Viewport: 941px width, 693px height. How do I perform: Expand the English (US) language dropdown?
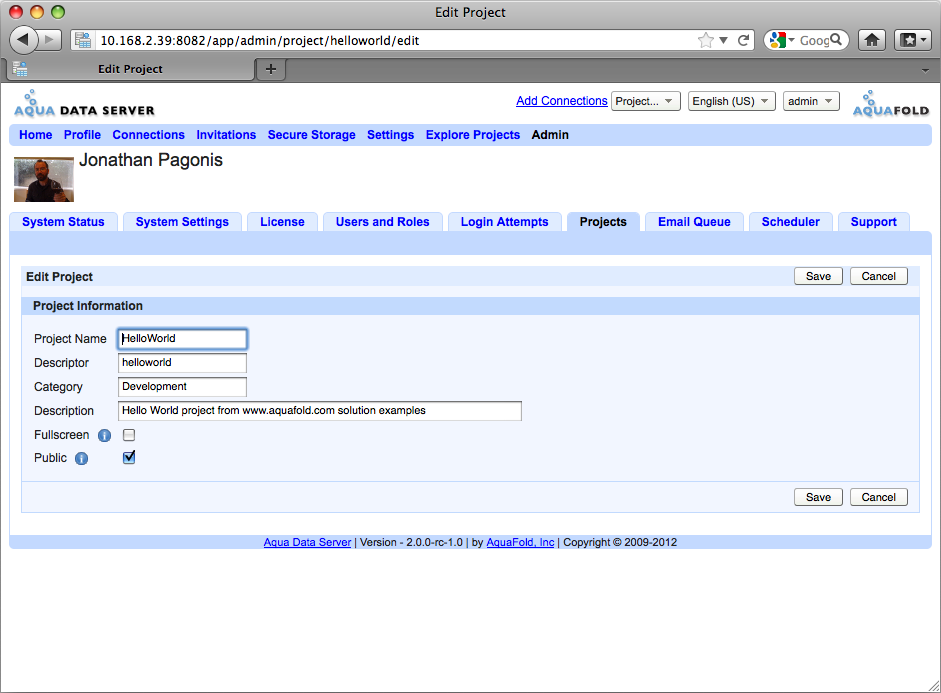(x=732, y=101)
